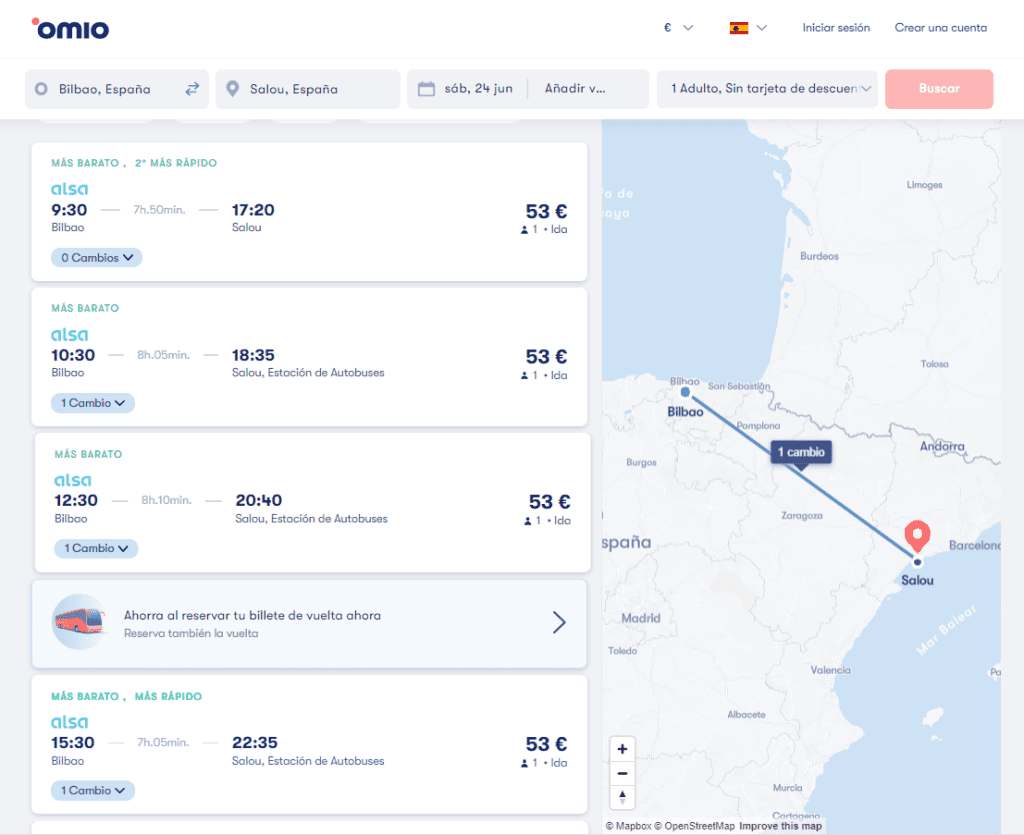Click the Omio logo
This screenshot has width=1024, height=835.
click(x=71, y=28)
